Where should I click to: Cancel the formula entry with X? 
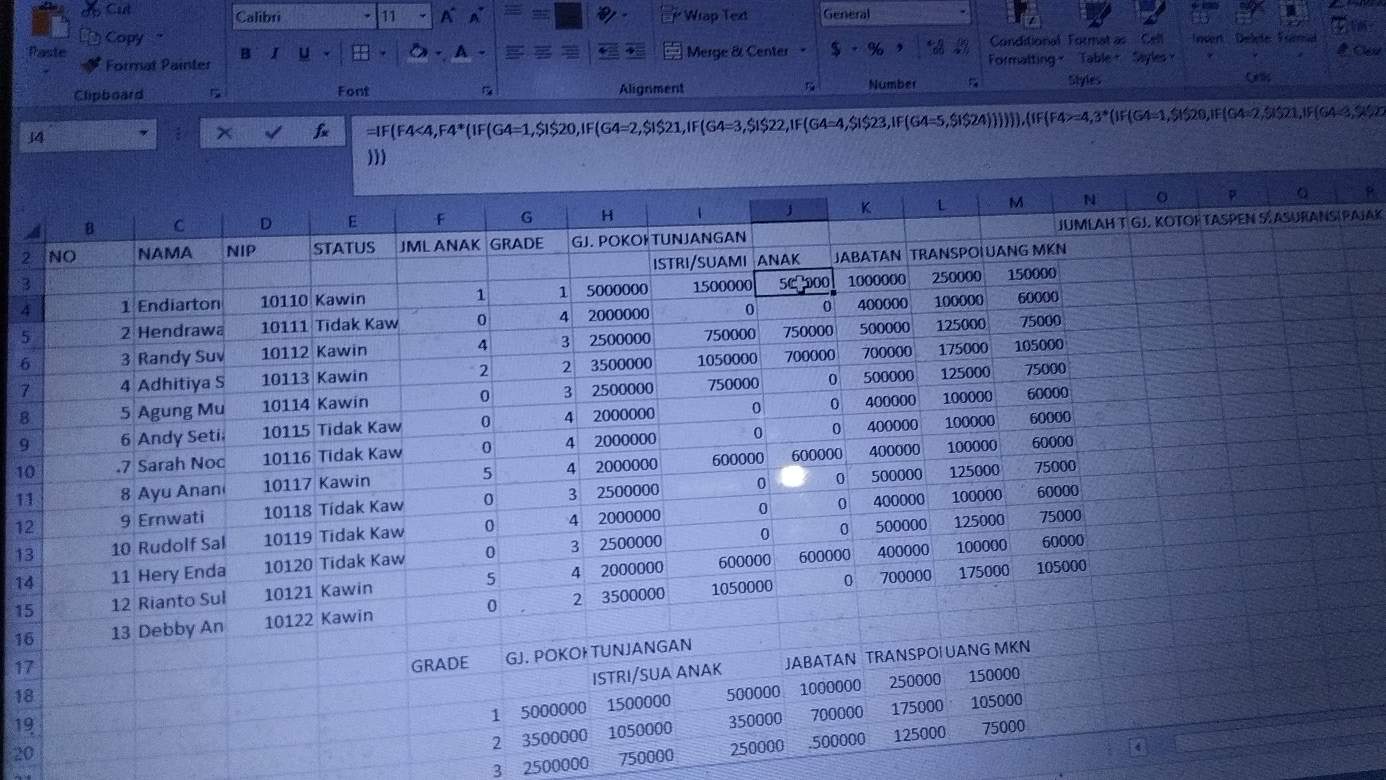pyautogui.click(x=224, y=133)
